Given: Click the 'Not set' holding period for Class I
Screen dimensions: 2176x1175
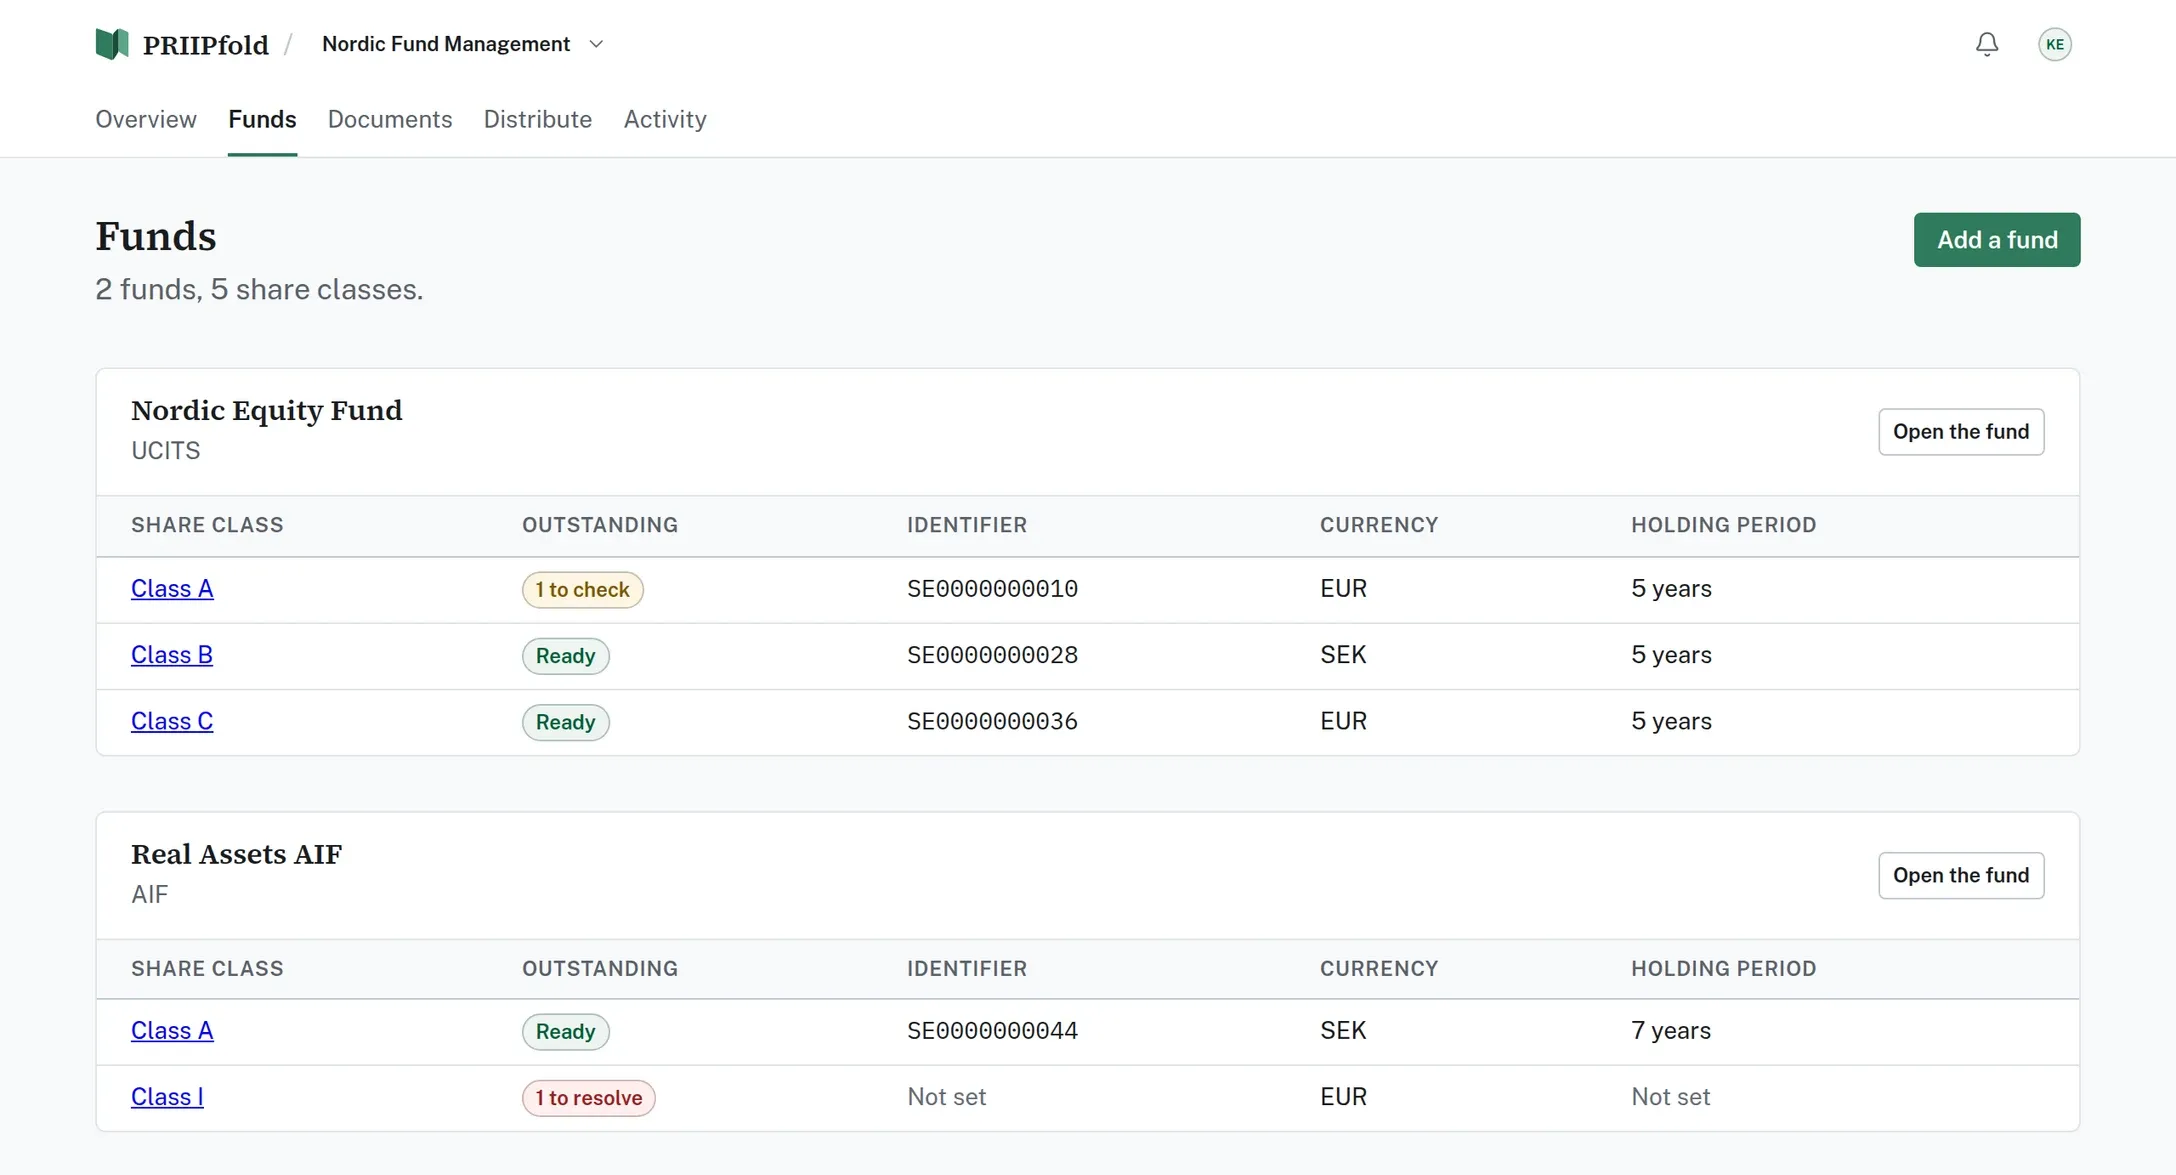Looking at the screenshot, I should 1670,1097.
